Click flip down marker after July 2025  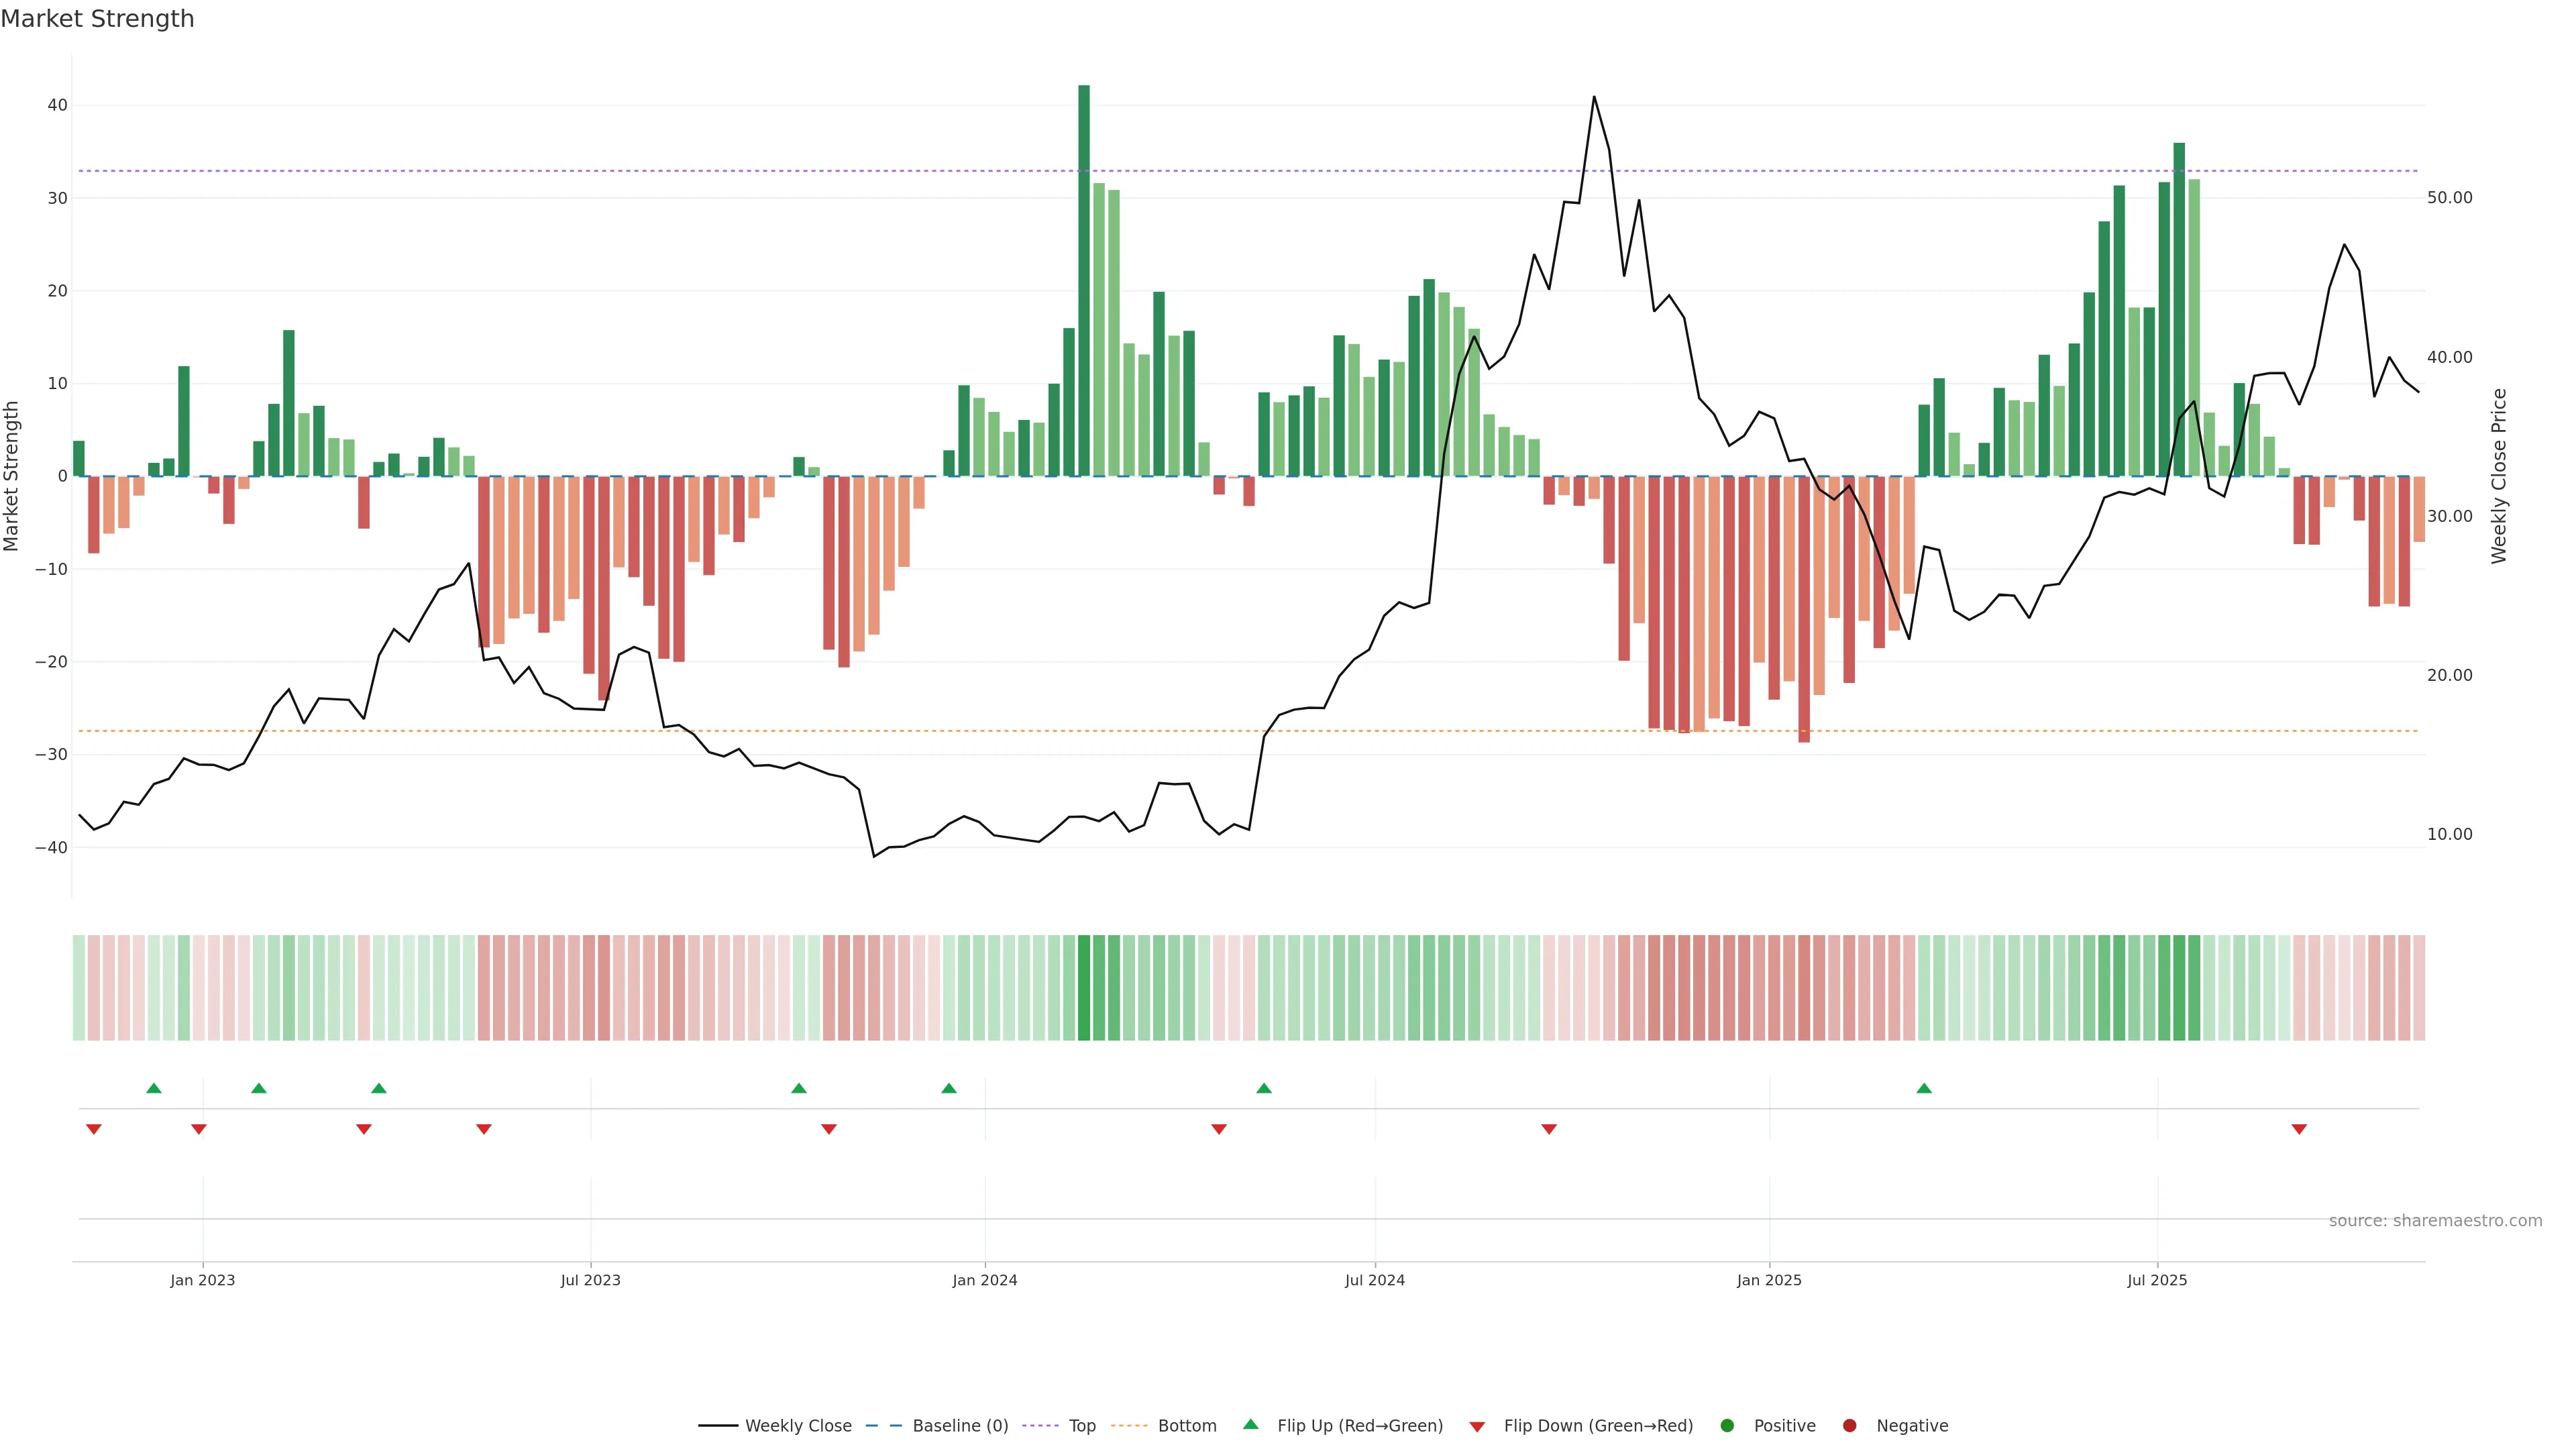2299,1129
